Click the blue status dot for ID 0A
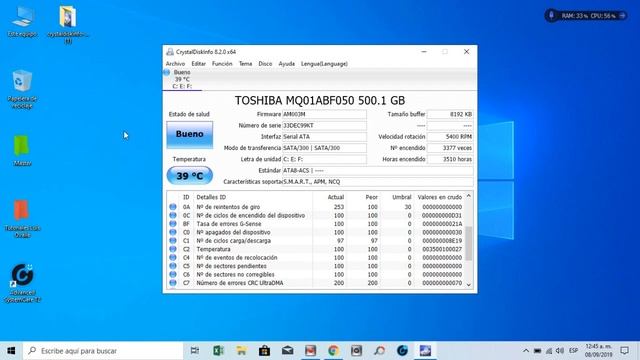Image resolution: width=640 pixels, height=360 pixels. click(x=173, y=207)
